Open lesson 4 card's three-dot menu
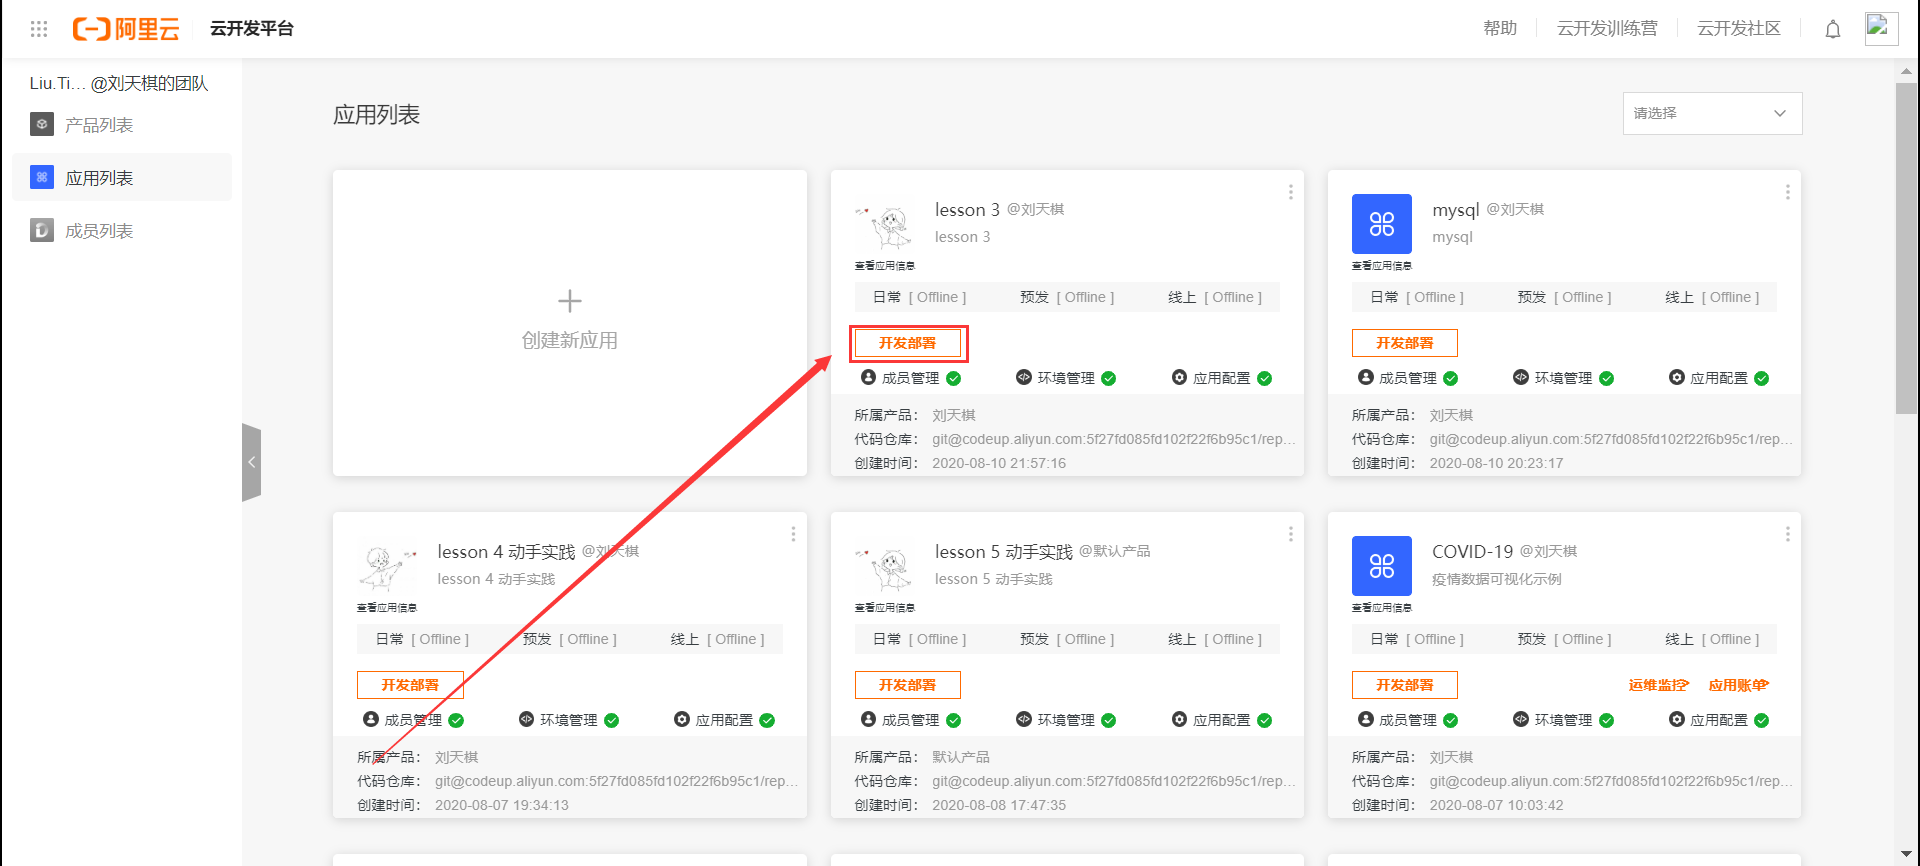This screenshot has width=1920, height=866. click(793, 534)
